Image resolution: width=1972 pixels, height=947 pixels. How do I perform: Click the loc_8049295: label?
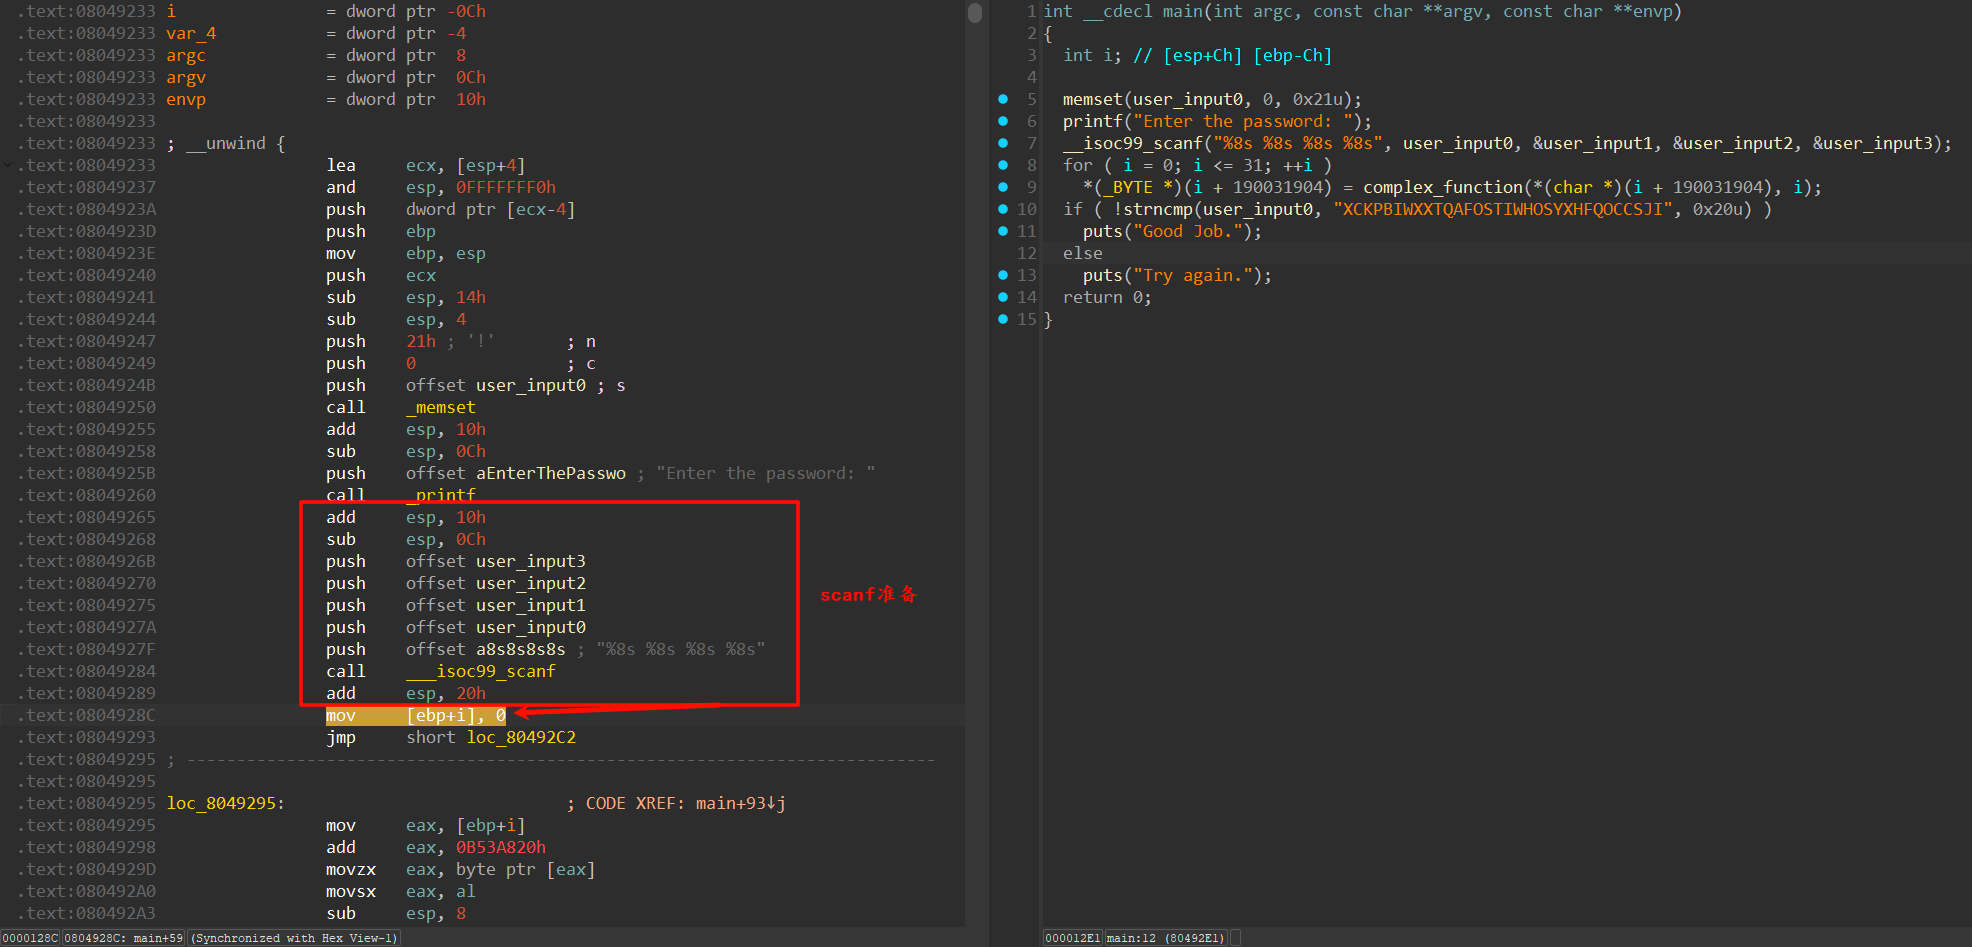point(226,803)
